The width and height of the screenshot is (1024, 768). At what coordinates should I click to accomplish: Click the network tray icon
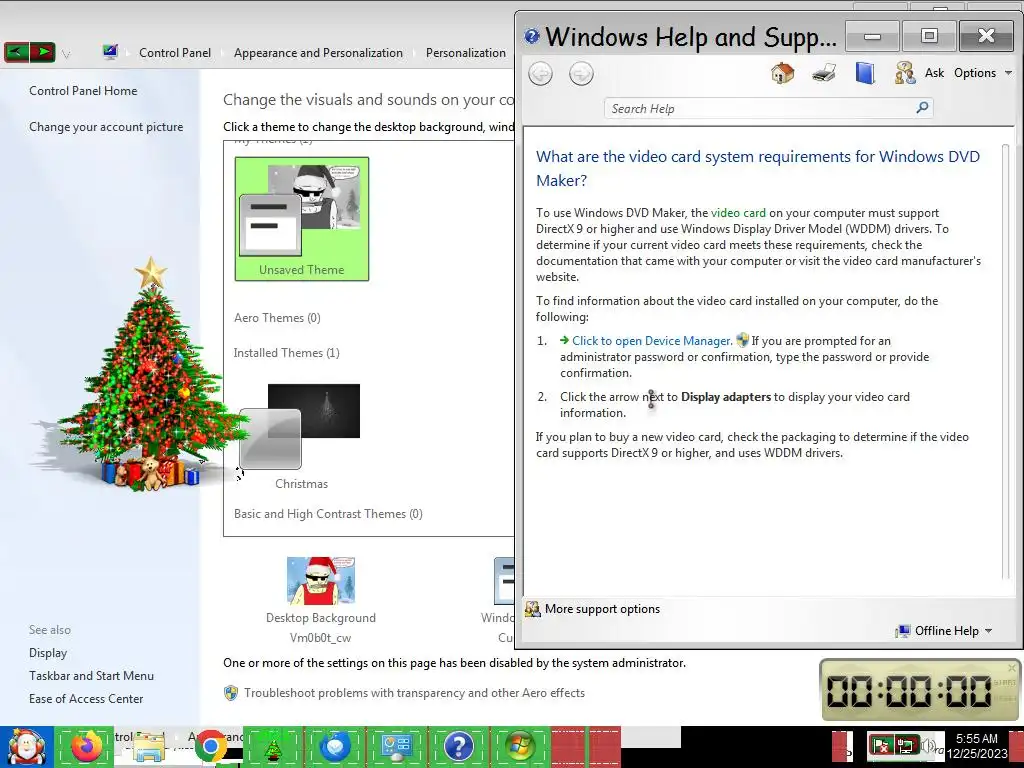905,745
